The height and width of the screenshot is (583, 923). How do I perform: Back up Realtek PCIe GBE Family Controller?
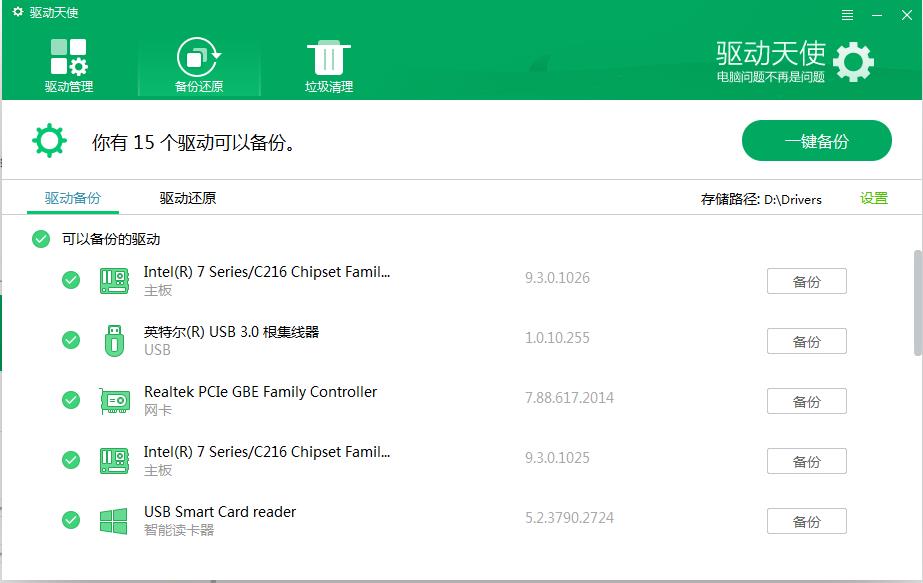pos(806,401)
